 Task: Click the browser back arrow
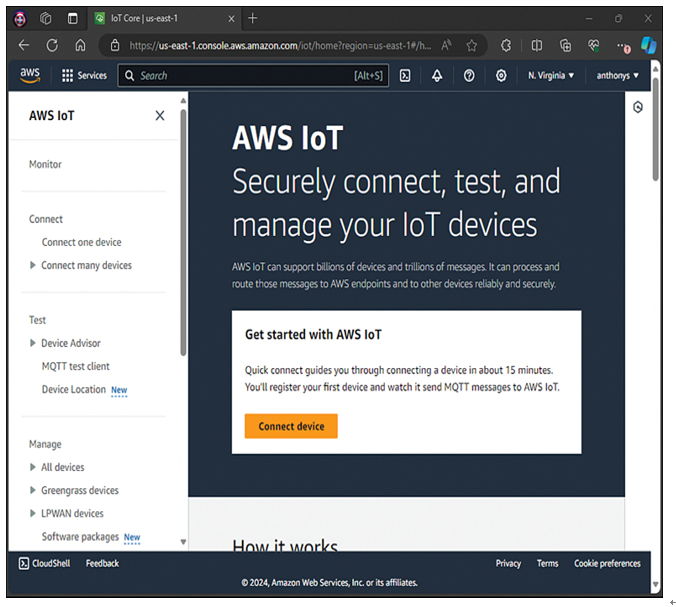[x=24, y=45]
